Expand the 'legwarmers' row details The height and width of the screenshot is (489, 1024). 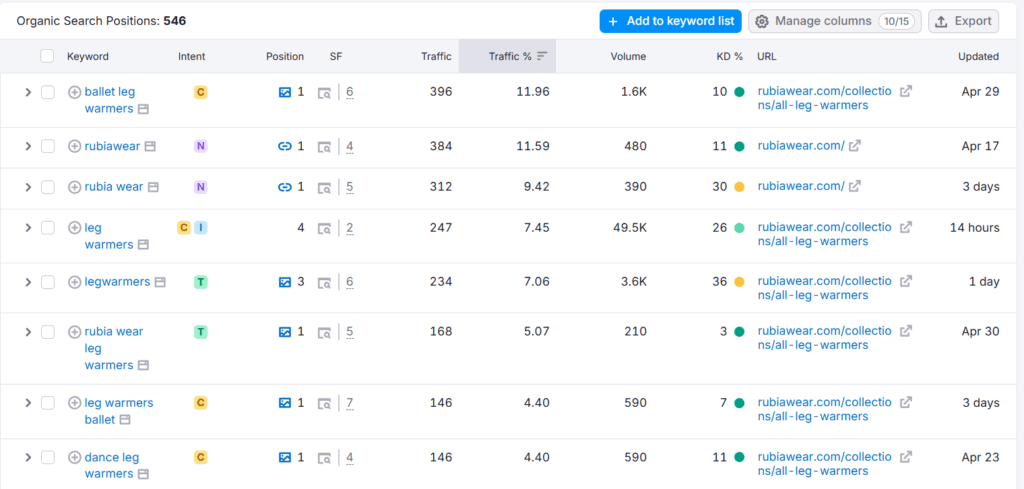pos(28,282)
